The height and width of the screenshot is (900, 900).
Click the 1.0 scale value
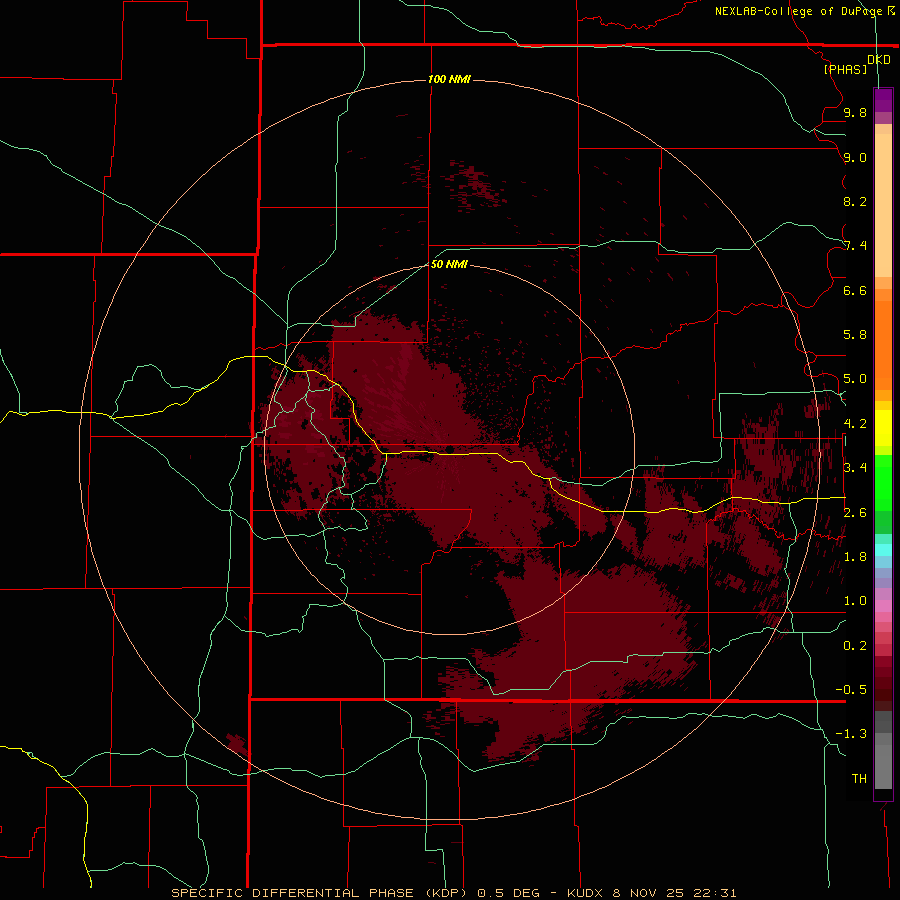pos(855,601)
